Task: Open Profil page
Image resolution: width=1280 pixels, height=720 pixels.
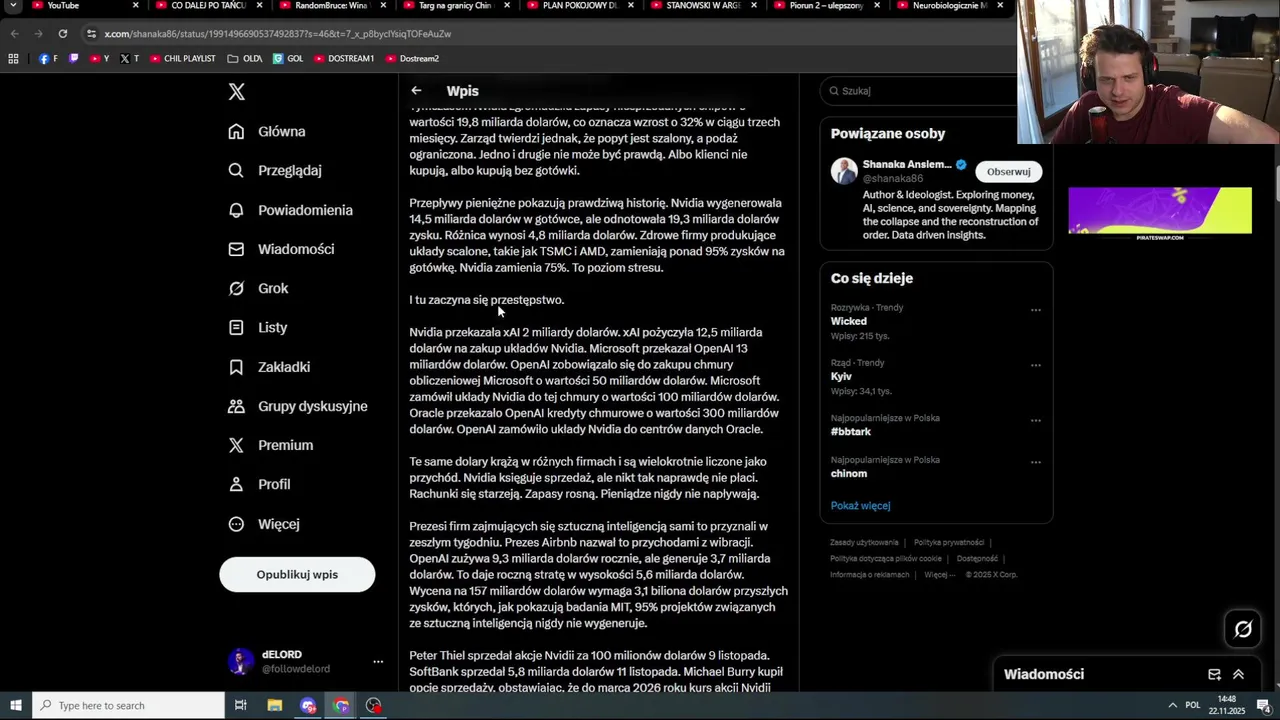Action: 259,484
